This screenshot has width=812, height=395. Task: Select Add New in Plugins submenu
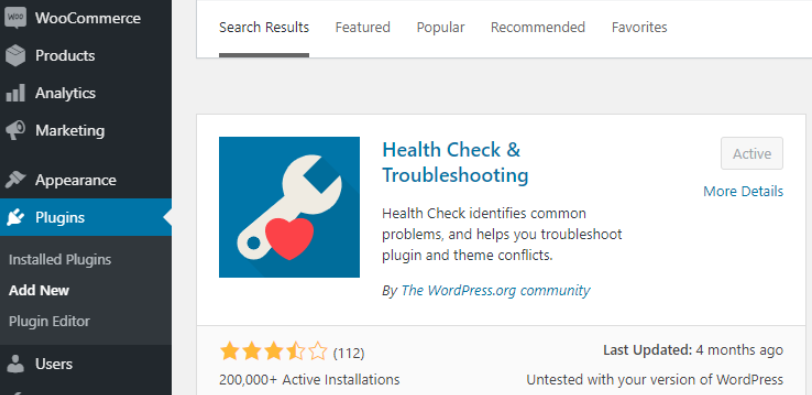tap(39, 290)
